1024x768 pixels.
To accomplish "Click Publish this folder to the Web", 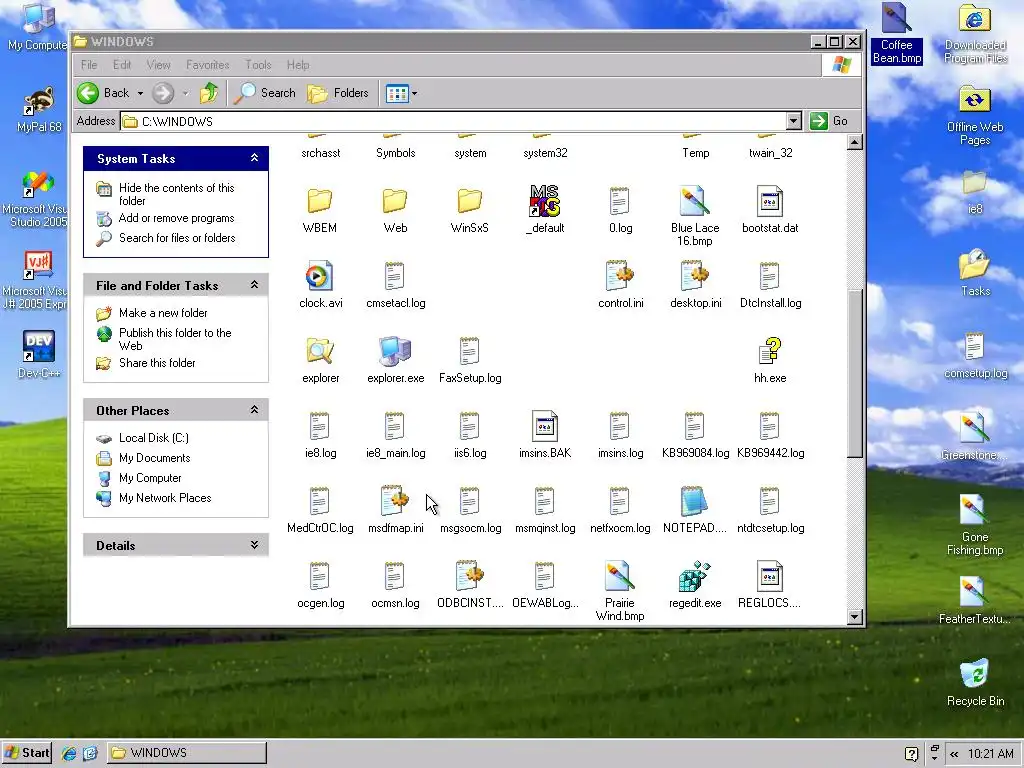I will click(175, 339).
